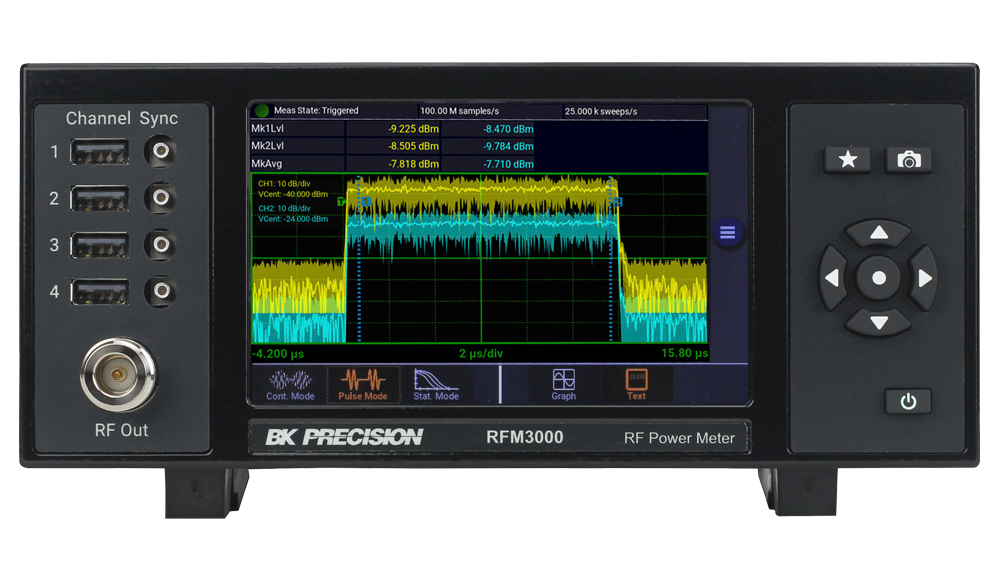Click the trigger T marker on trace

[x=341, y=202]
